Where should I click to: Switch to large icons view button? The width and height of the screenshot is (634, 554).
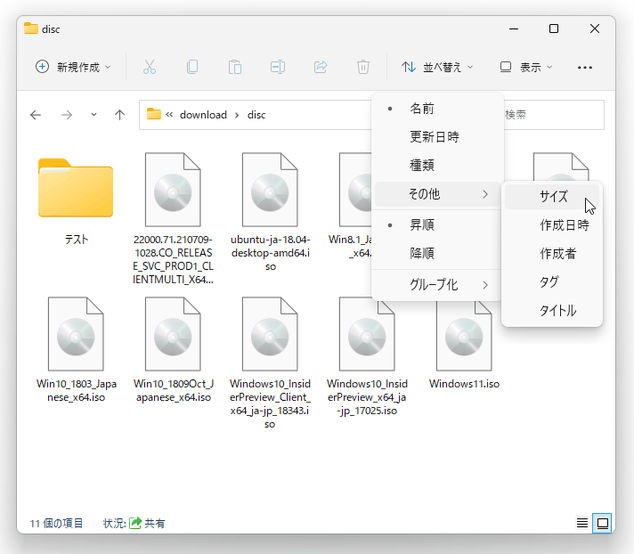[x=602, y=523]
